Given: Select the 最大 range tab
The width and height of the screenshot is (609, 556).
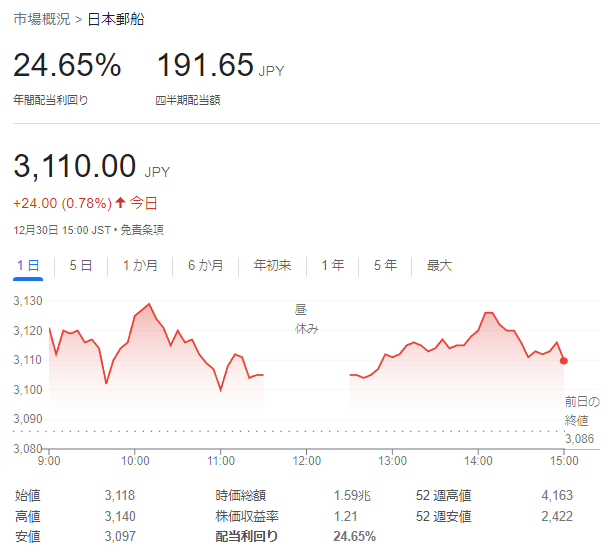Looking at the screenshot, I should 439,265.
